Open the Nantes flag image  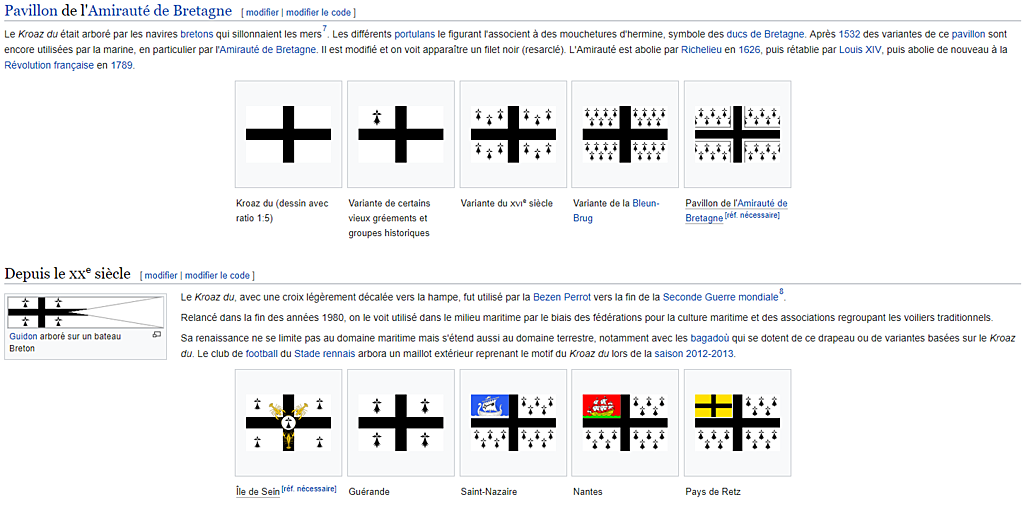(625, 422)
